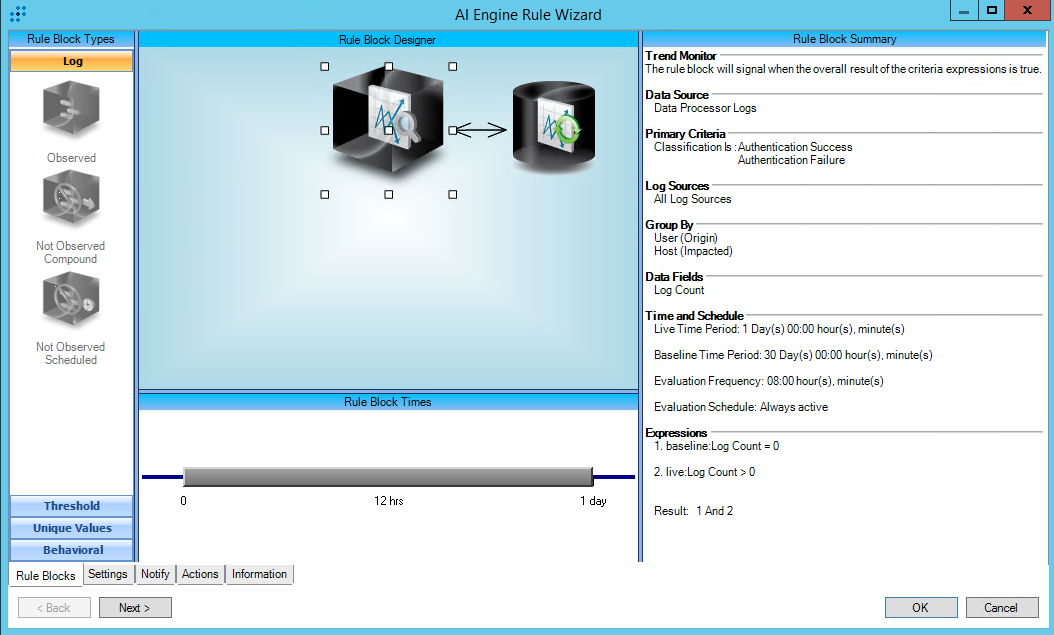Expand the Behavioral rule block section
This screenshot has width=1054, height=635.
(71, 550)
